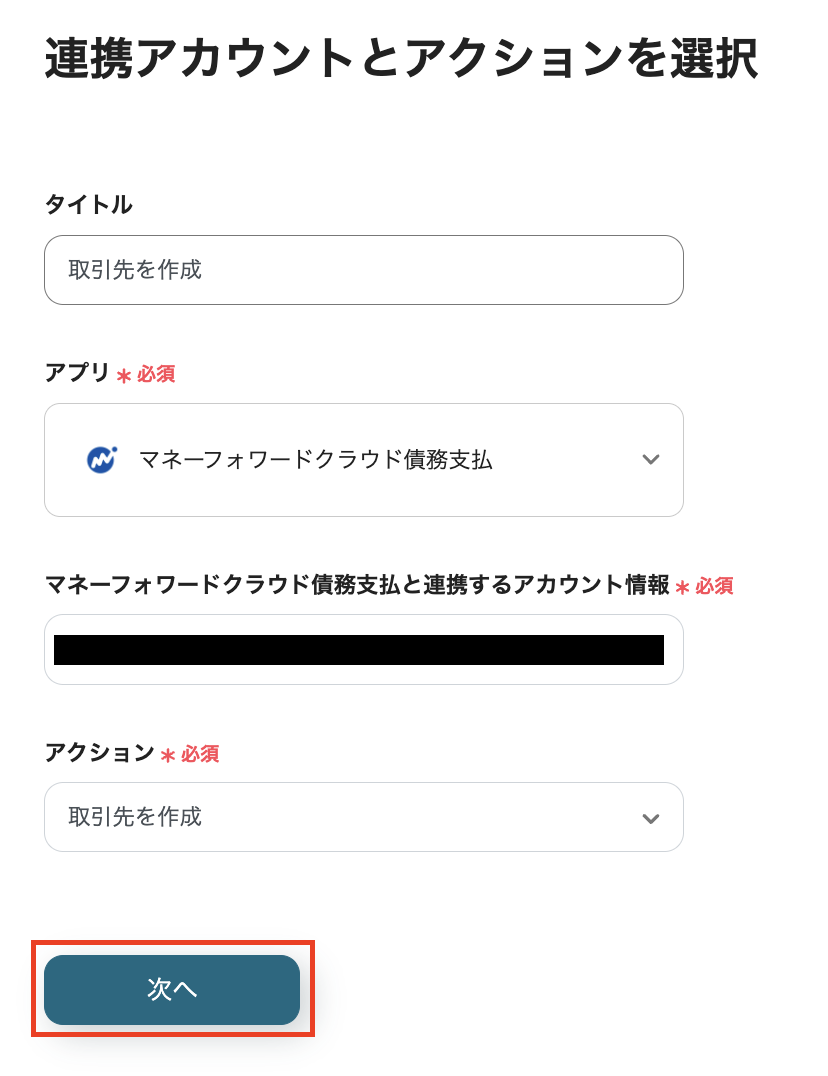This screenshot has height=1076, width=828.
Task: Open the アクション dropdown chevron arrow
Action: click(651, 818)
